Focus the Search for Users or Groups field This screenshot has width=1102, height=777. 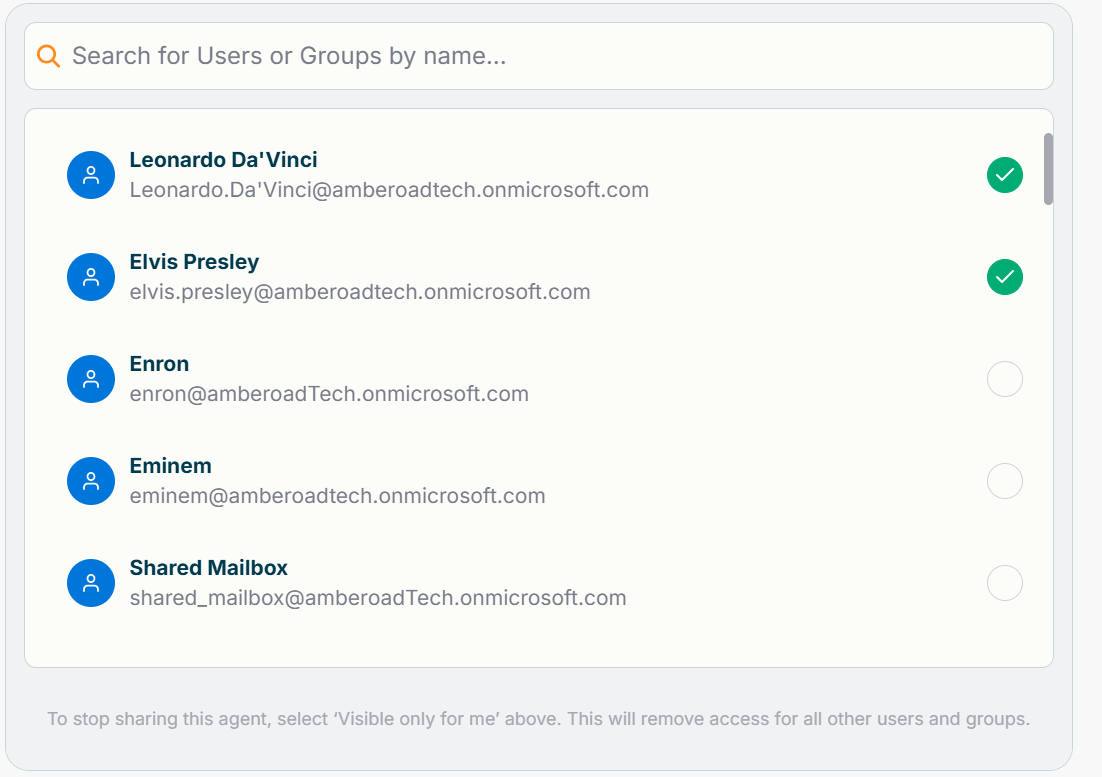click(540, 56)
